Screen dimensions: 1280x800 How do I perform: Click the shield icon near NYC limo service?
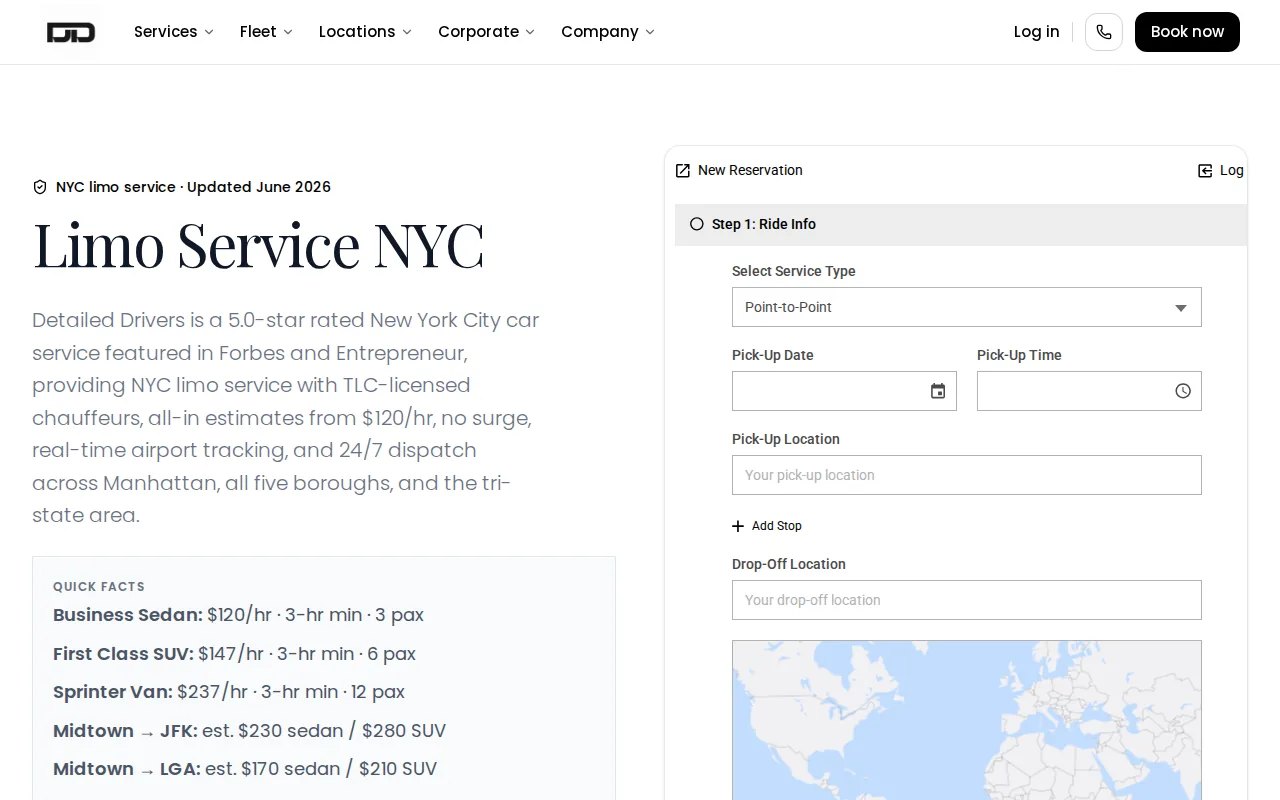pyautogui.click(x=40, y=187)
